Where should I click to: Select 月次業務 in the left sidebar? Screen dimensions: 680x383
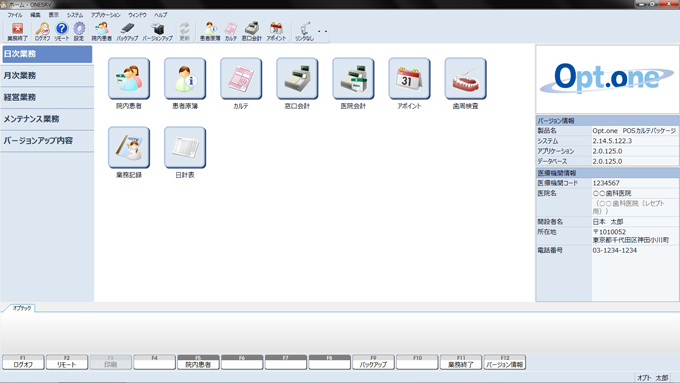pyautogui.click(x=47, y=75)
